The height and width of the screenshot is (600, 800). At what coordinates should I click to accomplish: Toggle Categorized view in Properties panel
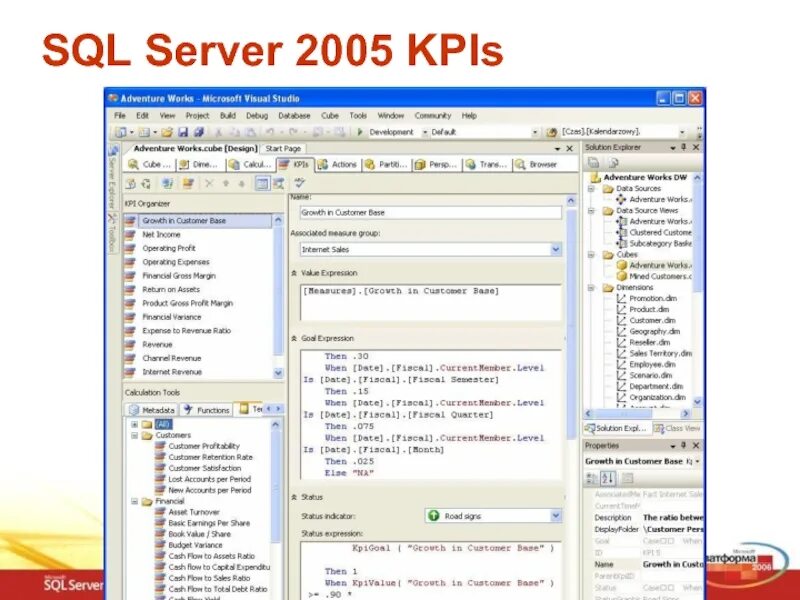click(592, 478)
